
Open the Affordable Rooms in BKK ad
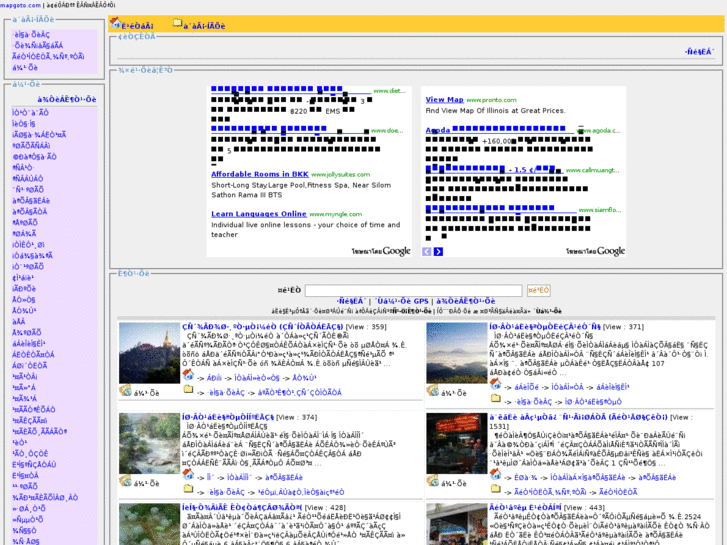(x=259, y=174)
